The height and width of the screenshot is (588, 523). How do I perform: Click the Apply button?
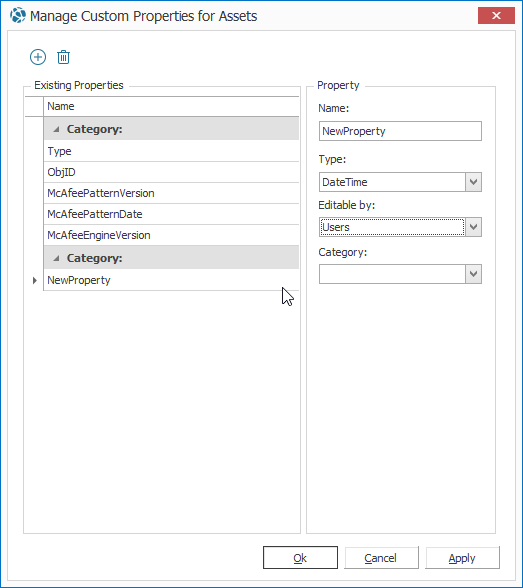[x=462, y=558]
